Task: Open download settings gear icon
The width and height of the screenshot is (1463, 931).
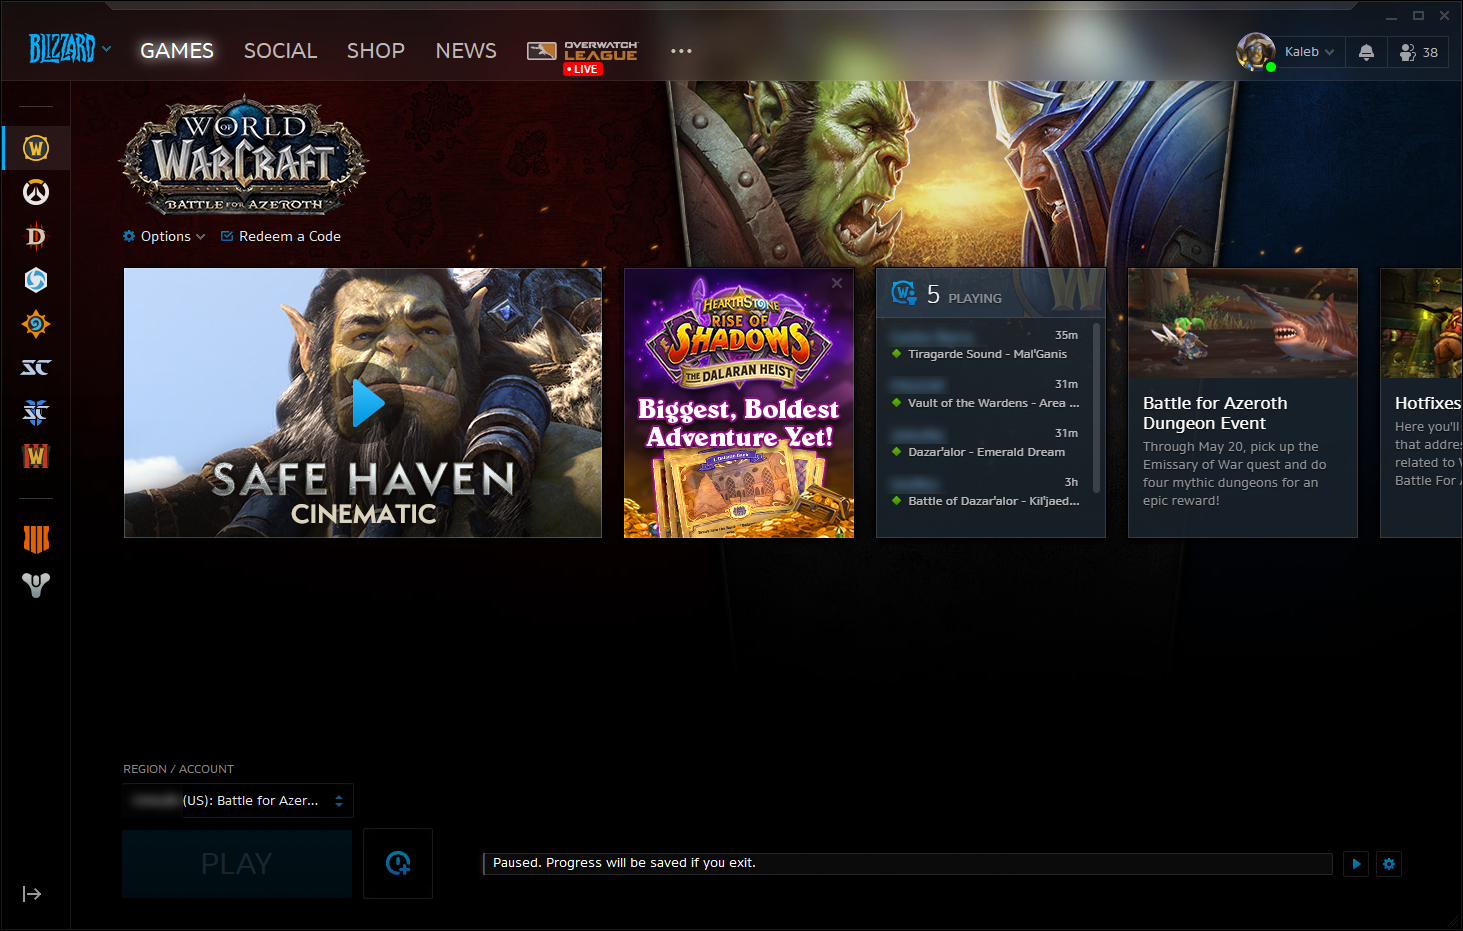Action: click(1389, 864)
